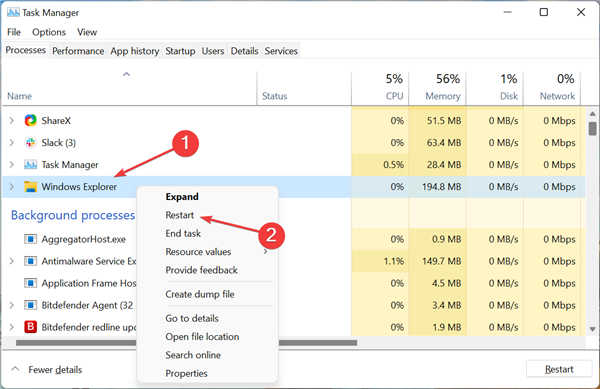Select the Processes tab

click(26, 50)
